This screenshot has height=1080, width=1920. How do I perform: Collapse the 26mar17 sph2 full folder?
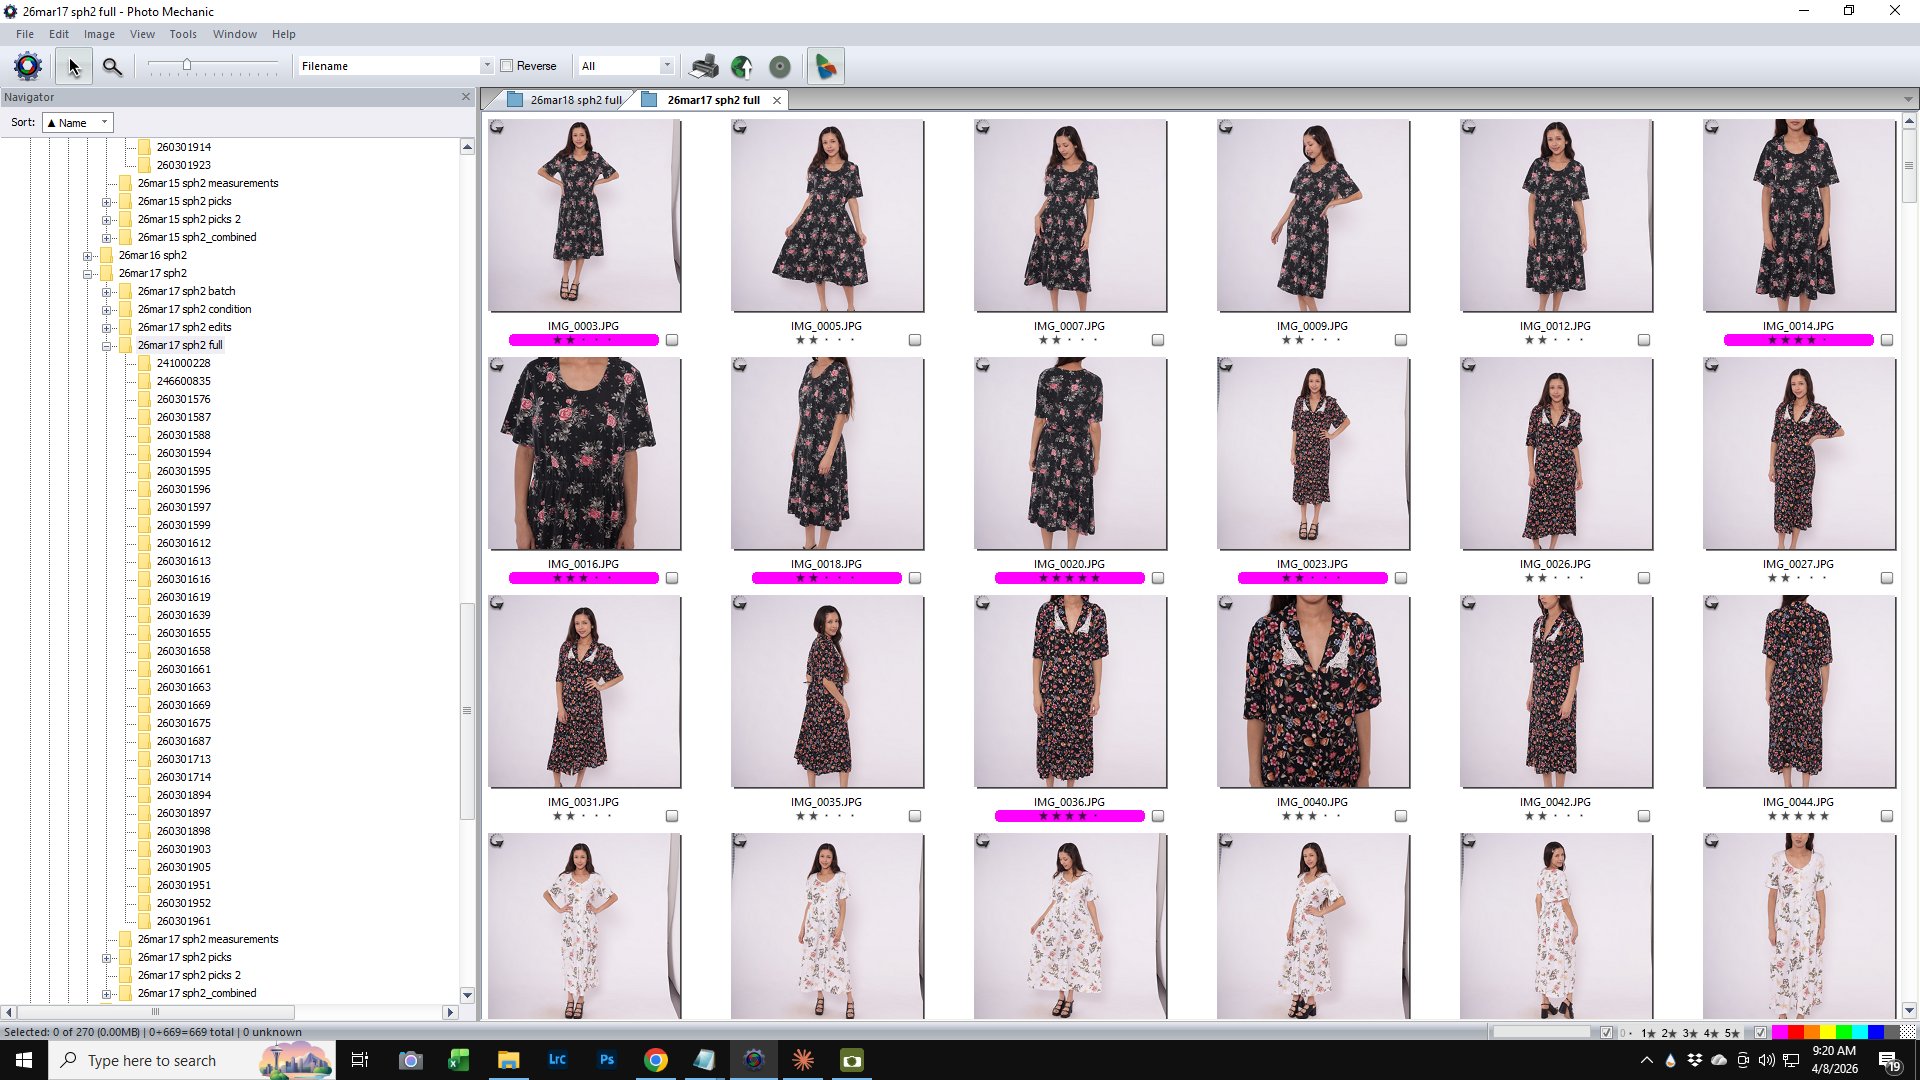(x=106, y=346)
